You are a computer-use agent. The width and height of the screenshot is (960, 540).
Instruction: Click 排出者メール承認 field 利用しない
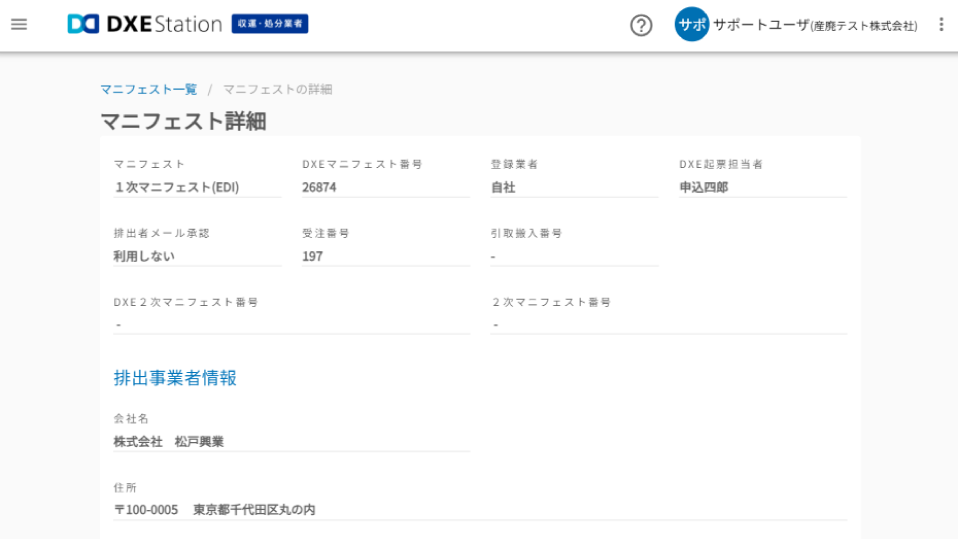(x=197, y=256)
